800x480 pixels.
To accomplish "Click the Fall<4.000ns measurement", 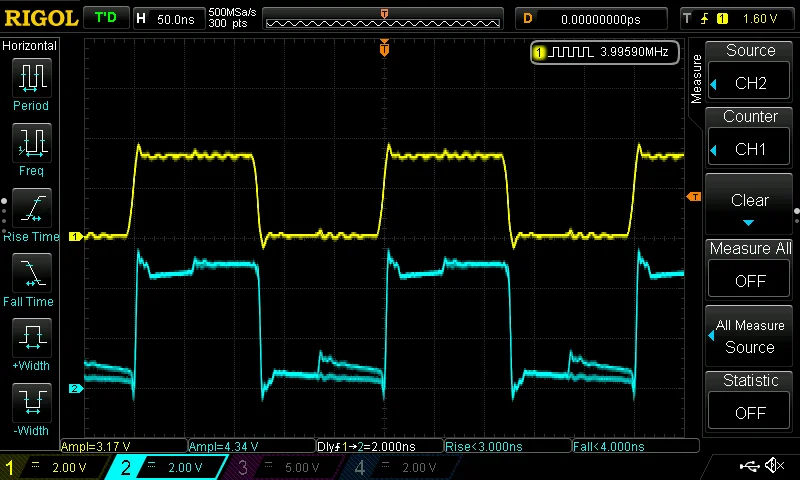I will click(x=636, y=446).
